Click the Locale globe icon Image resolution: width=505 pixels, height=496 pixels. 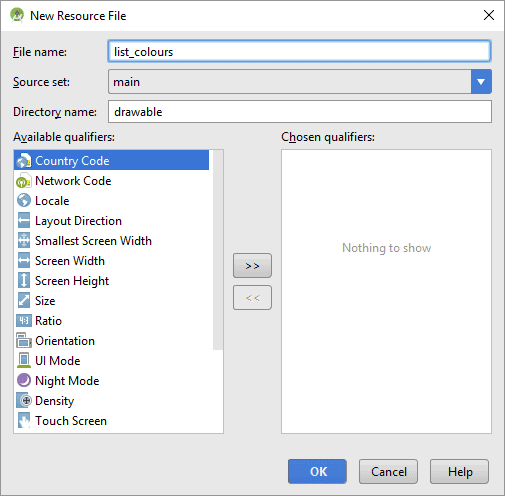click(24, 201)
